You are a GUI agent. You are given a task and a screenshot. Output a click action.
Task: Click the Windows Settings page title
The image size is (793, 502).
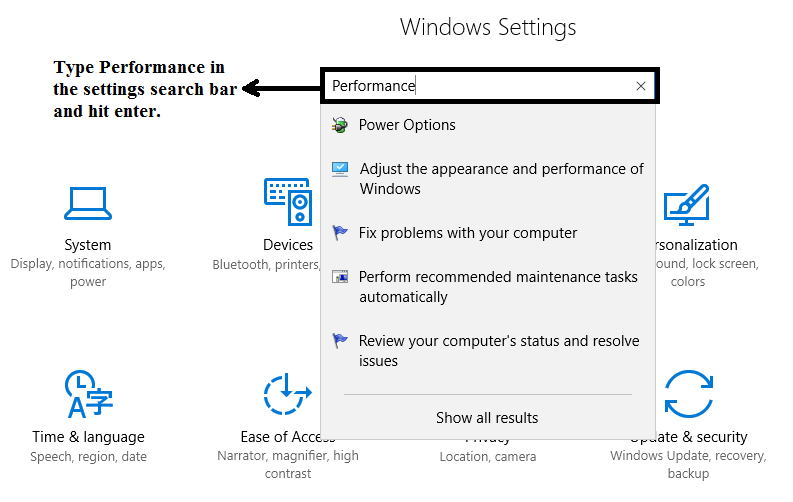point(488,27)
